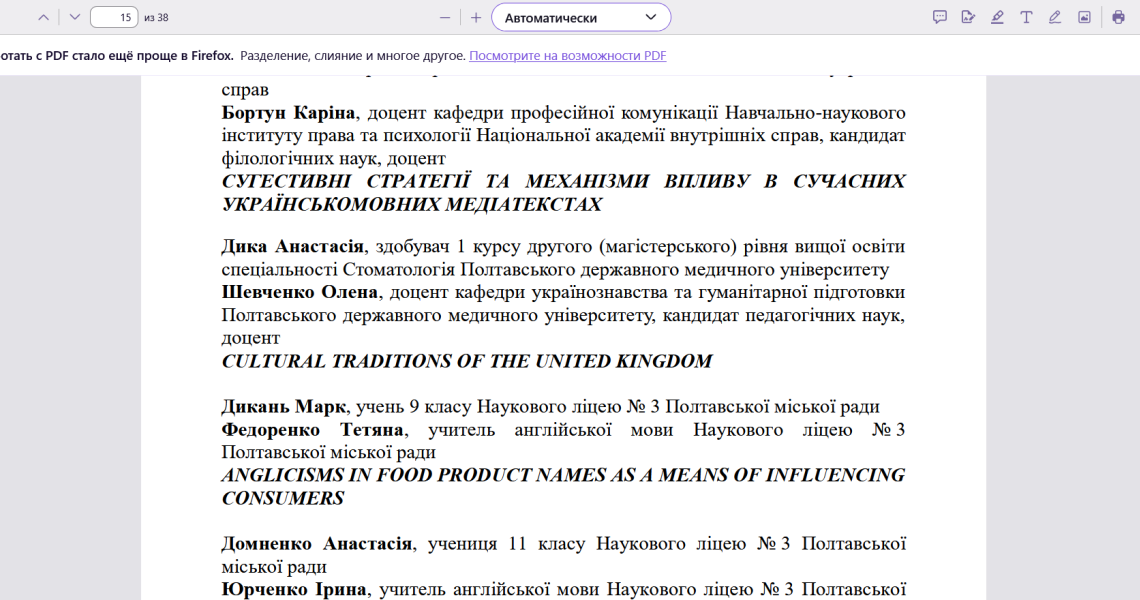Click the author name Федоренко Тетяна
This screenshot has width=1140, height=600.
click(x=313, y=430)
